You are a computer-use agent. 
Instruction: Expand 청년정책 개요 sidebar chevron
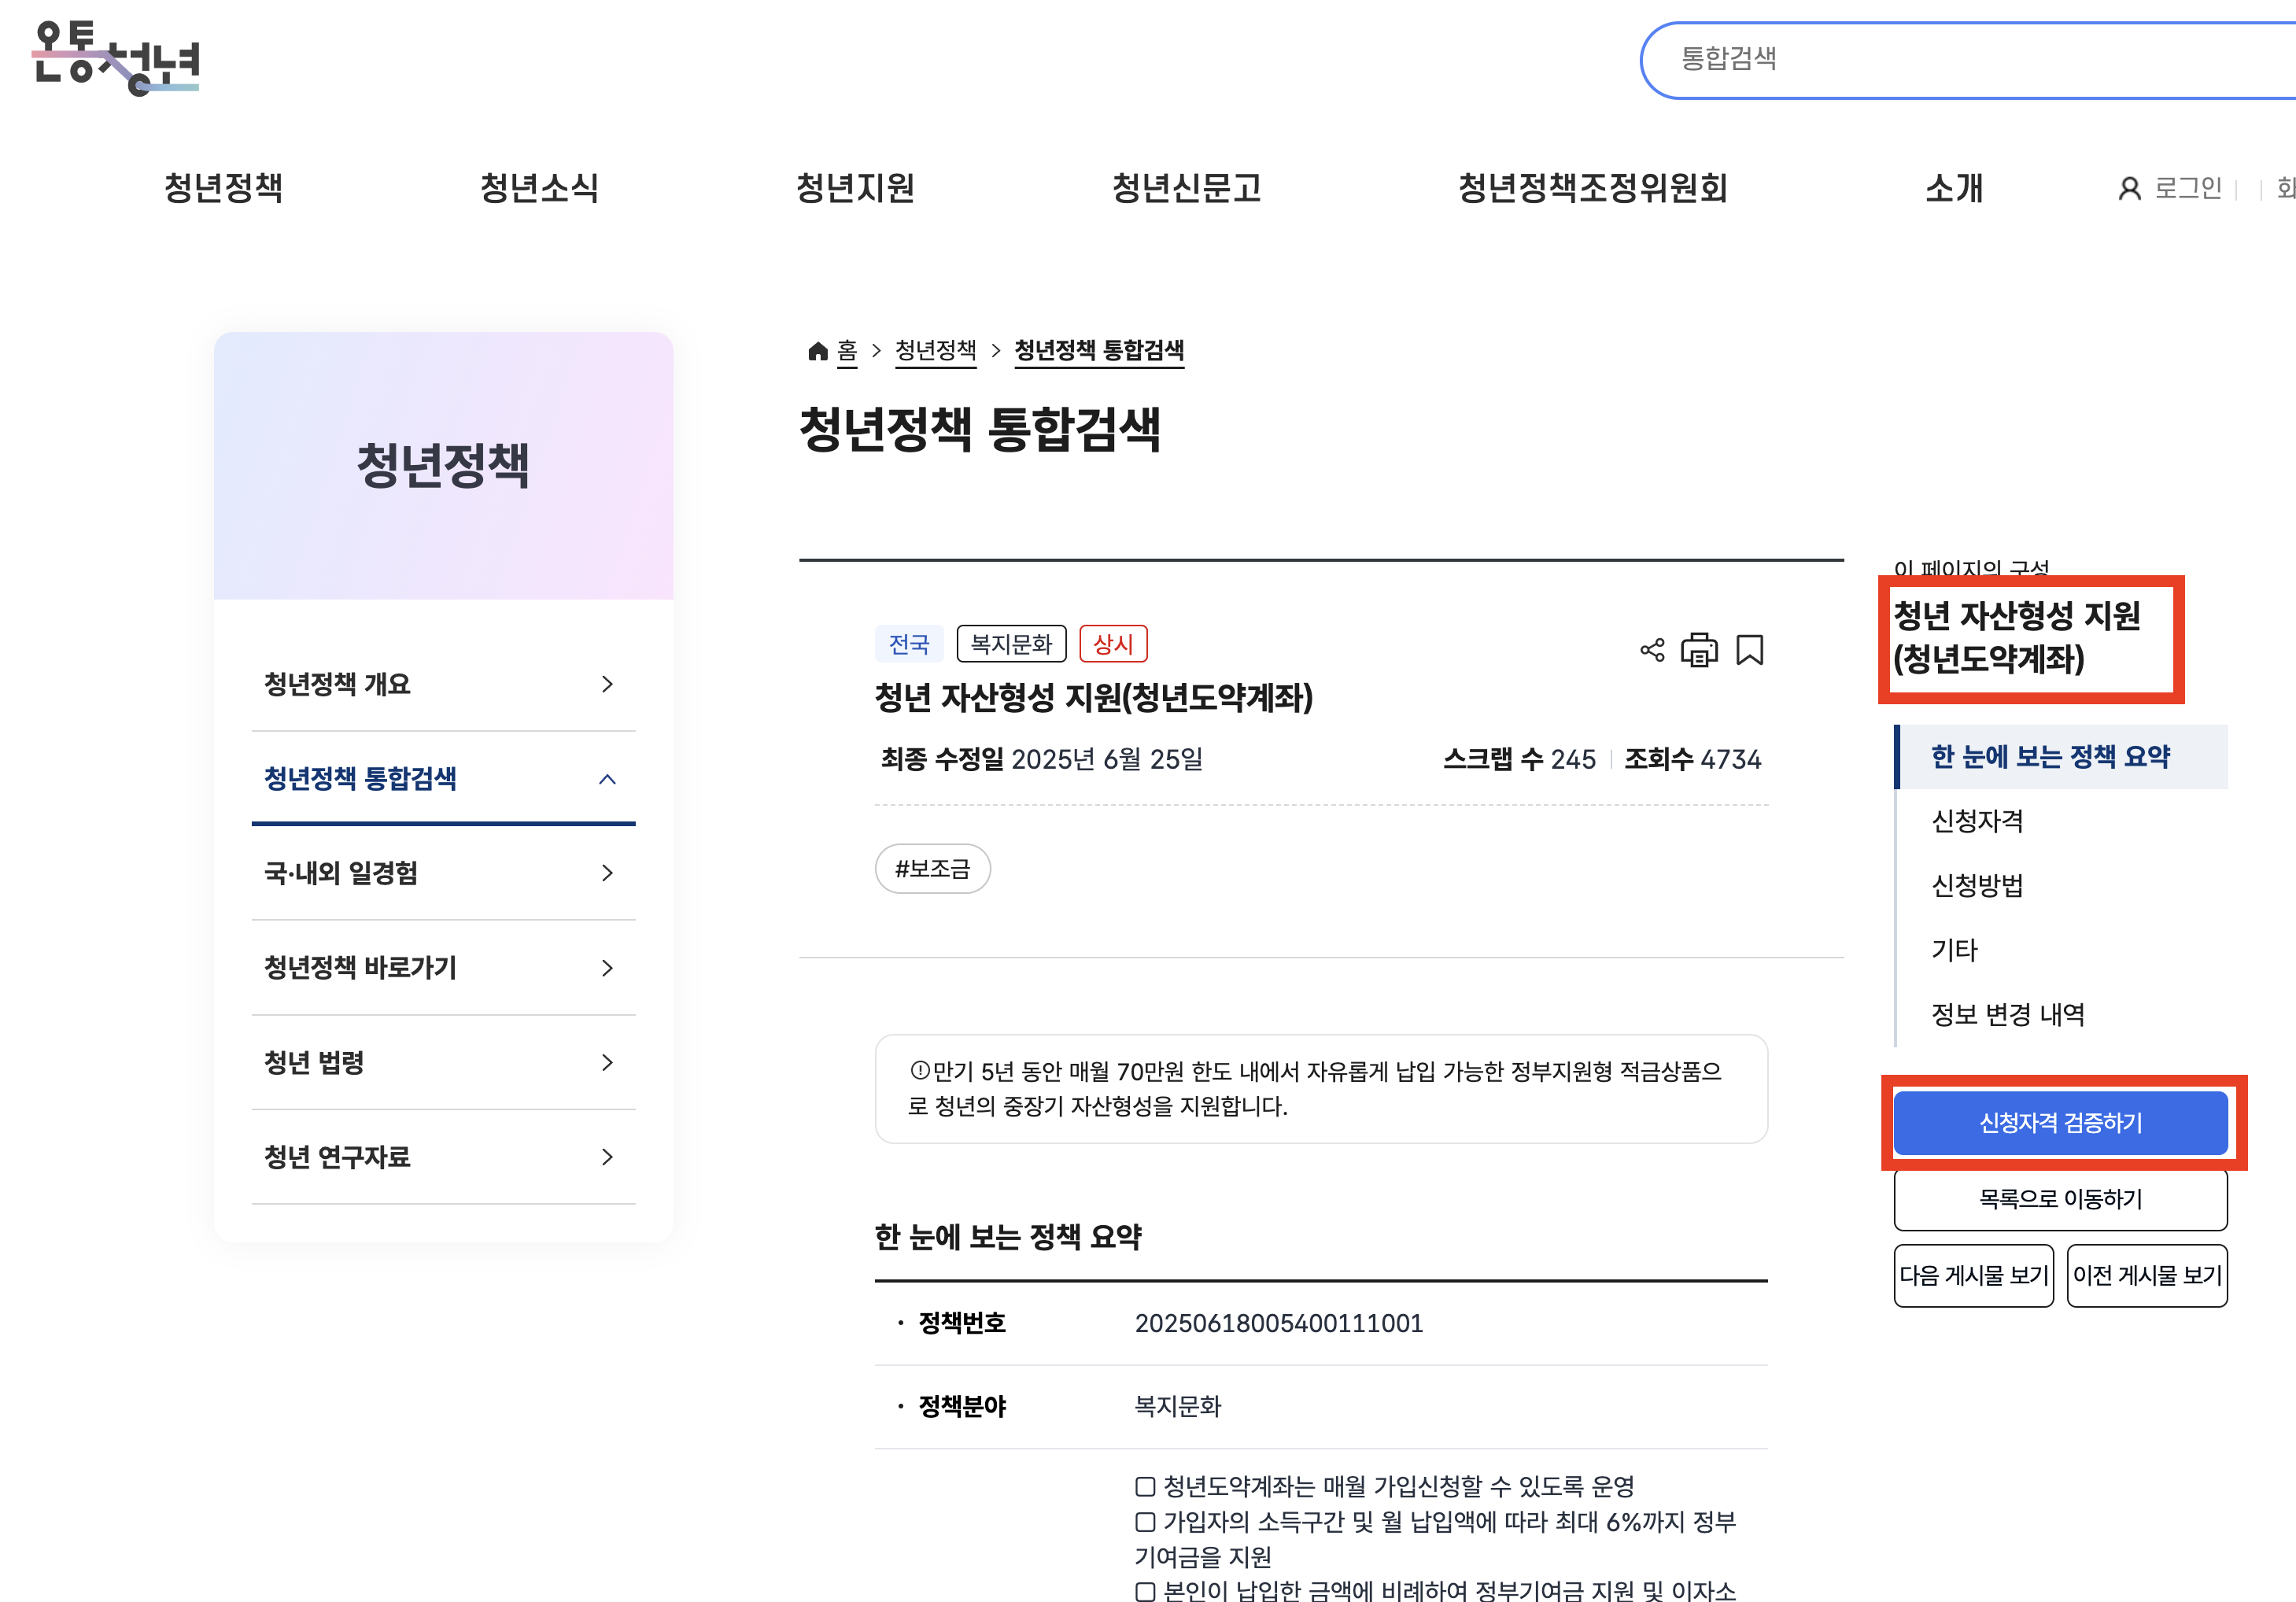[607, 684]
